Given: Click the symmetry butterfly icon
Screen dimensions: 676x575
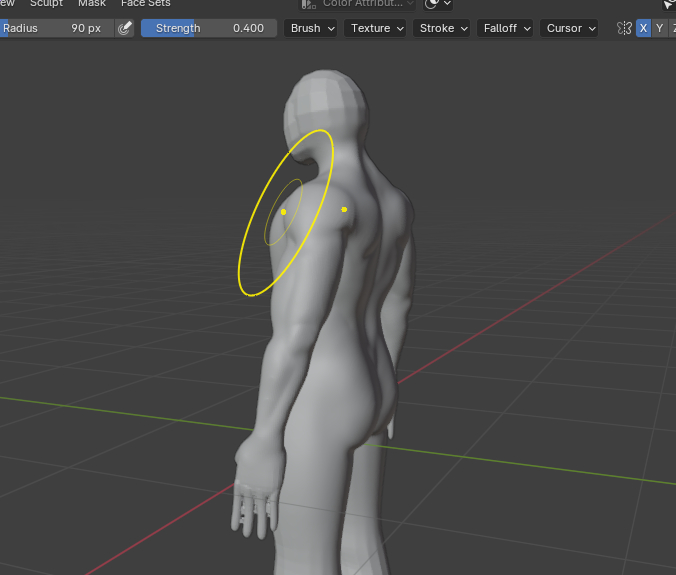Looking at the screenshot, I should coord(624,28).
